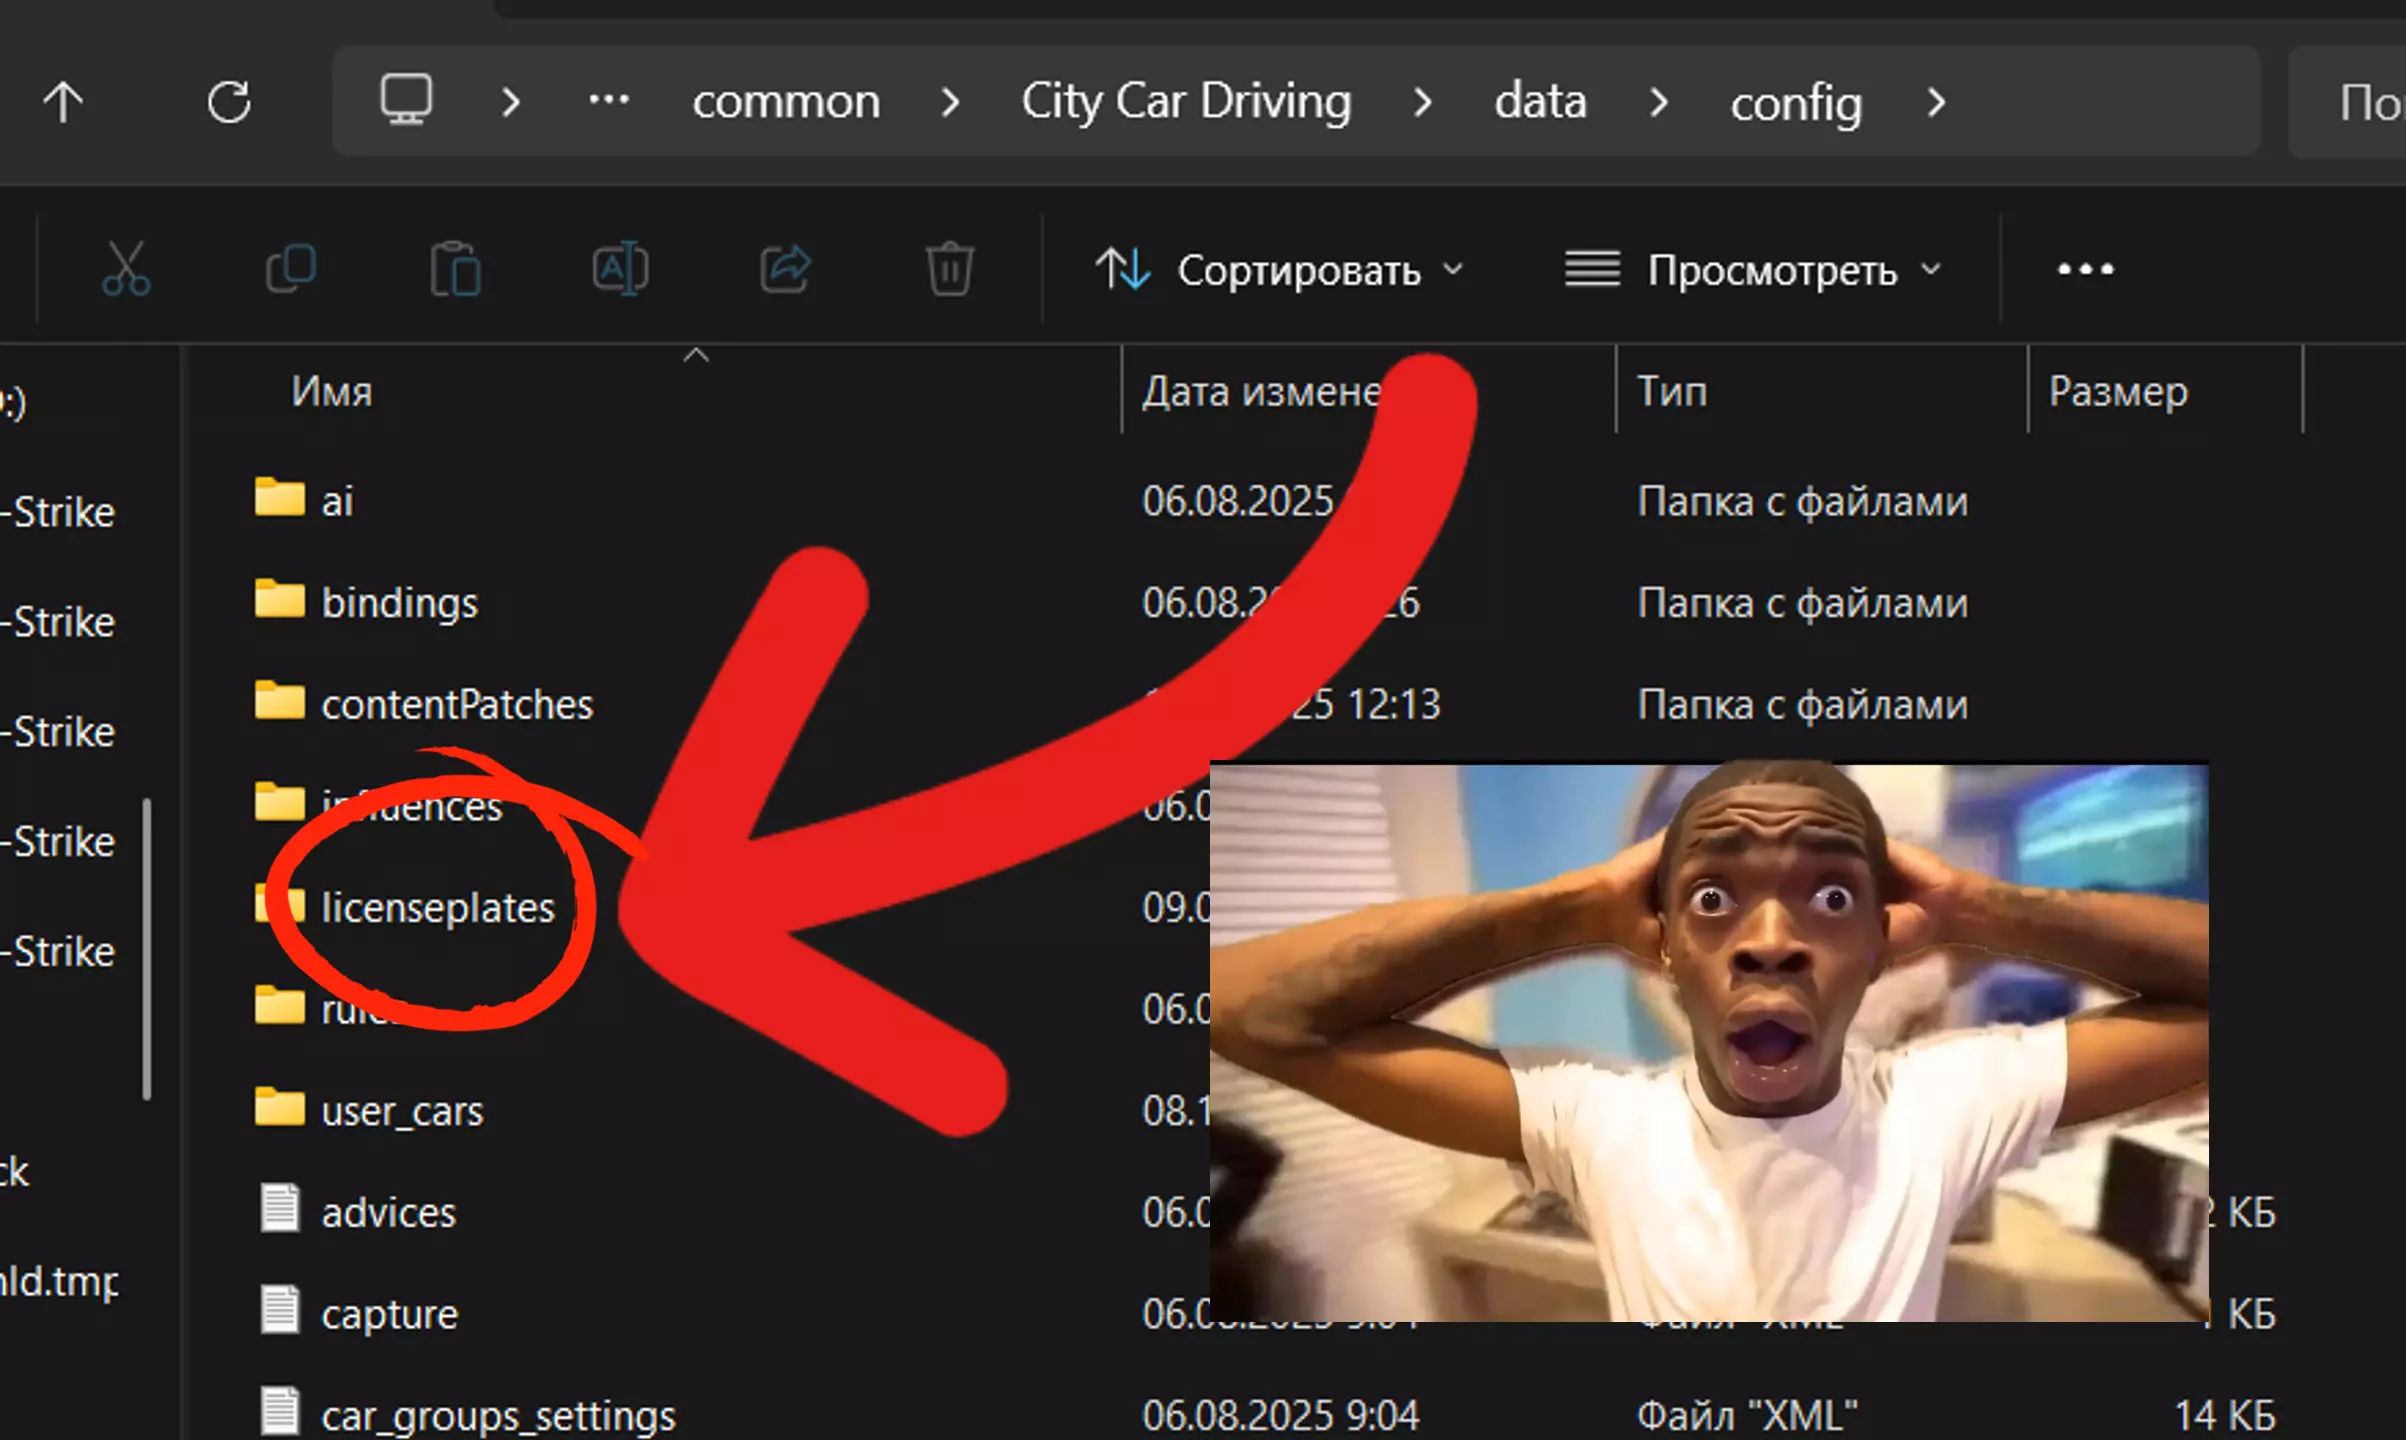This screenshot has height=1440, width=2406.
Task: Click the This PC monitor icon
Action: (406, 100)
